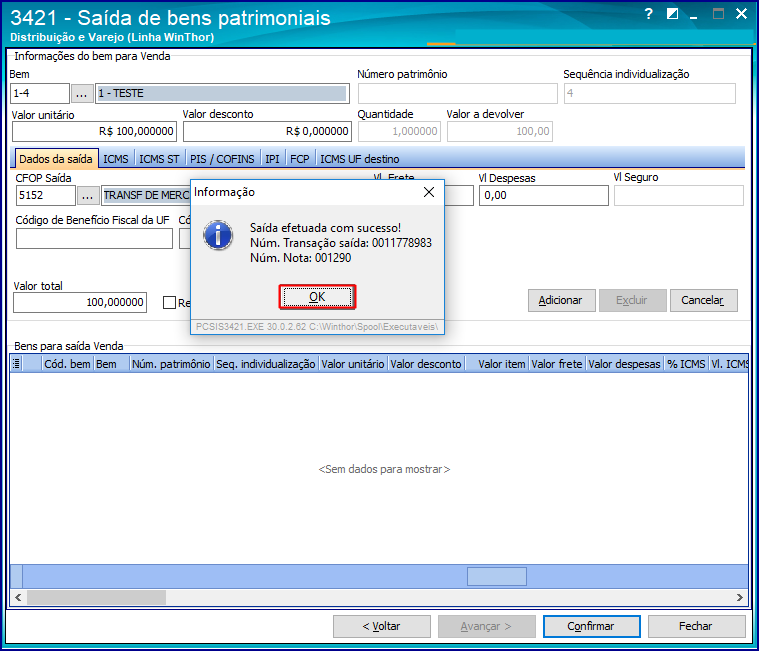759x651 pixels.
Task: Click the contrast square icon in title bar
Action: 672,14
